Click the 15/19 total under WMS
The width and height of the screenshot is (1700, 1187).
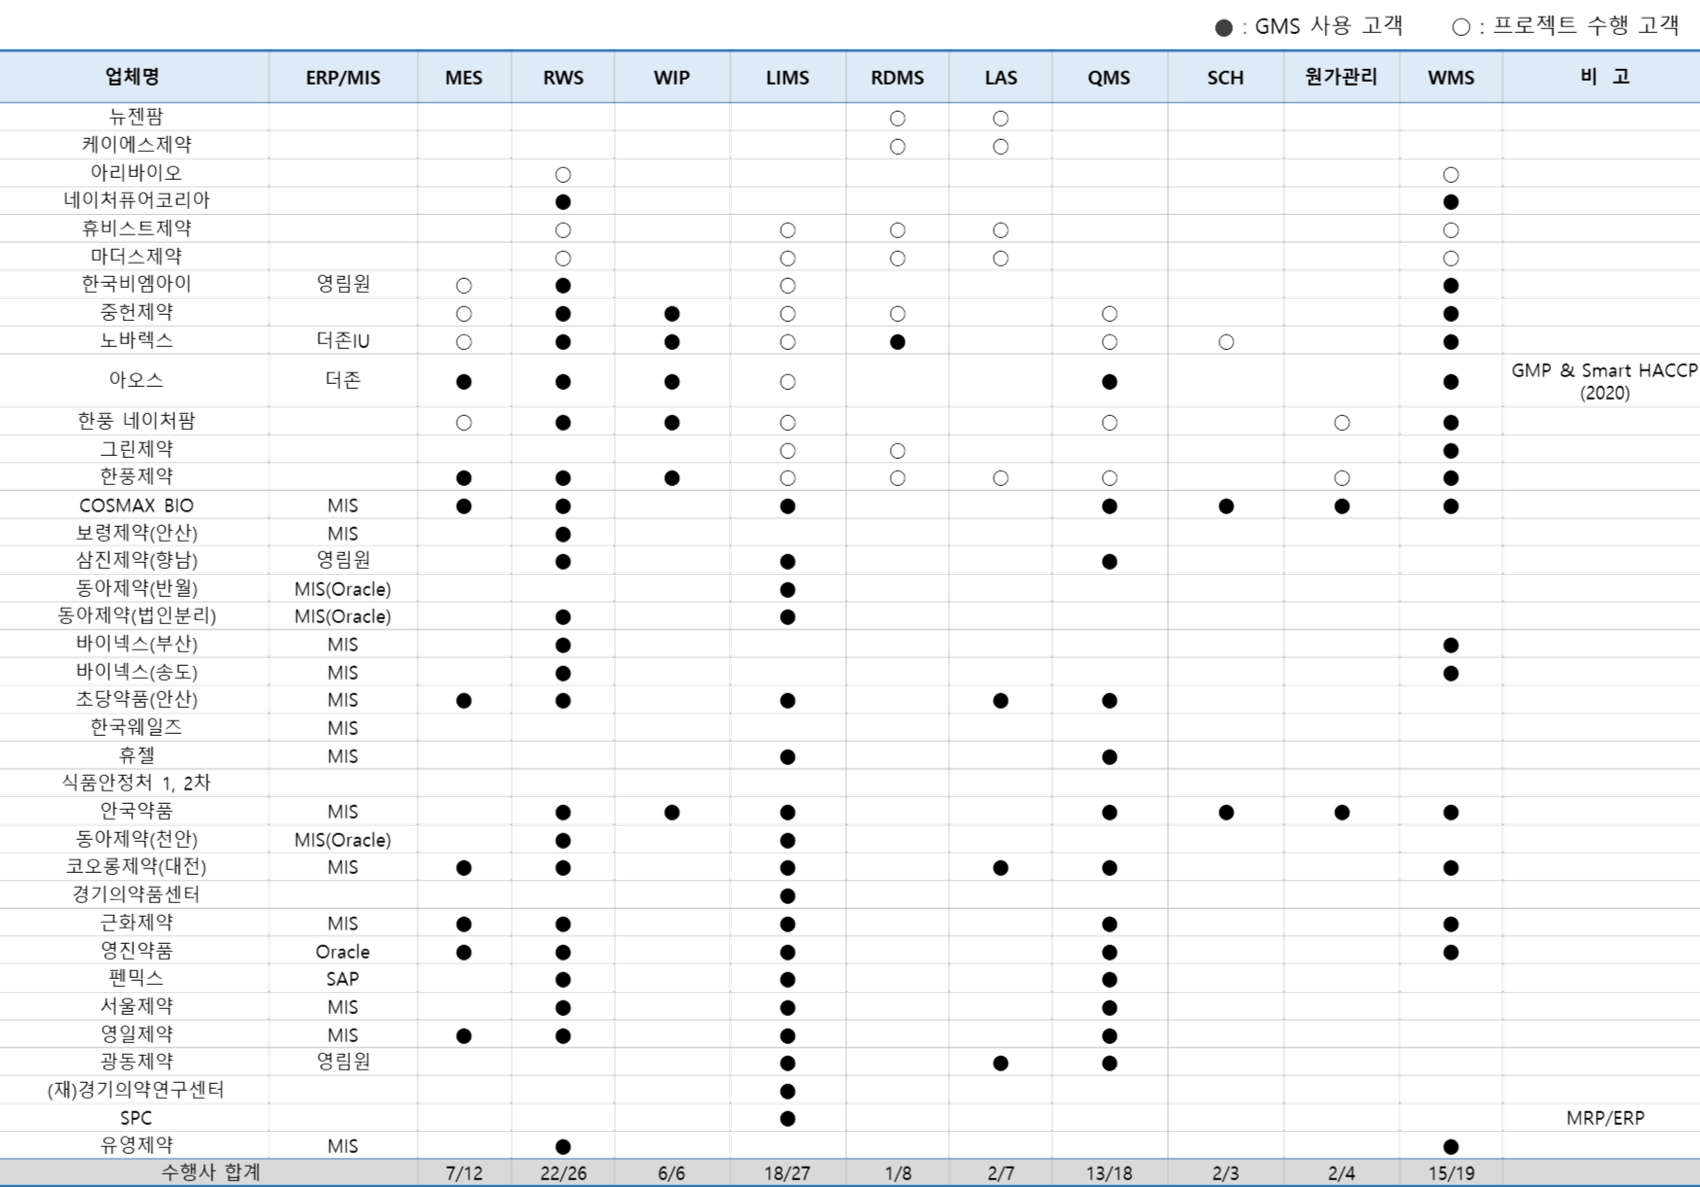1450,1173
